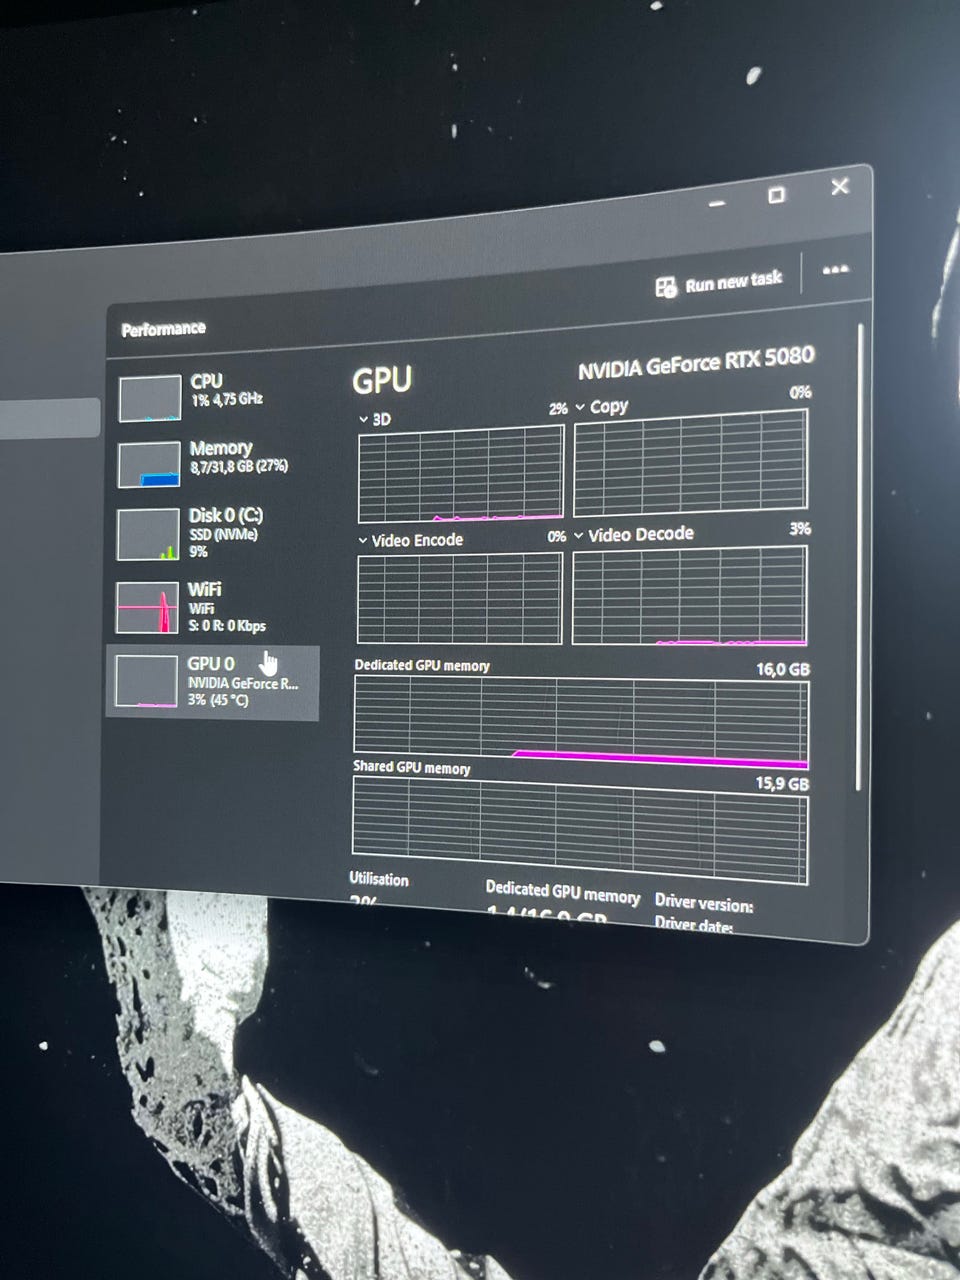960x1280 pixels.
Task: Select the GPU 0 entry
Action: [x=213, y=682]
